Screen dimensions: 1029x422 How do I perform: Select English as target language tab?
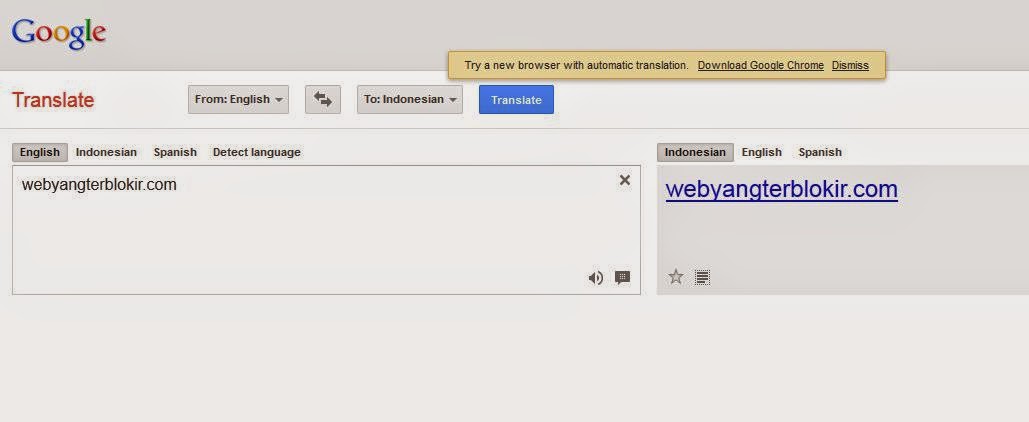pyautogui.click(x=761, y=152)
